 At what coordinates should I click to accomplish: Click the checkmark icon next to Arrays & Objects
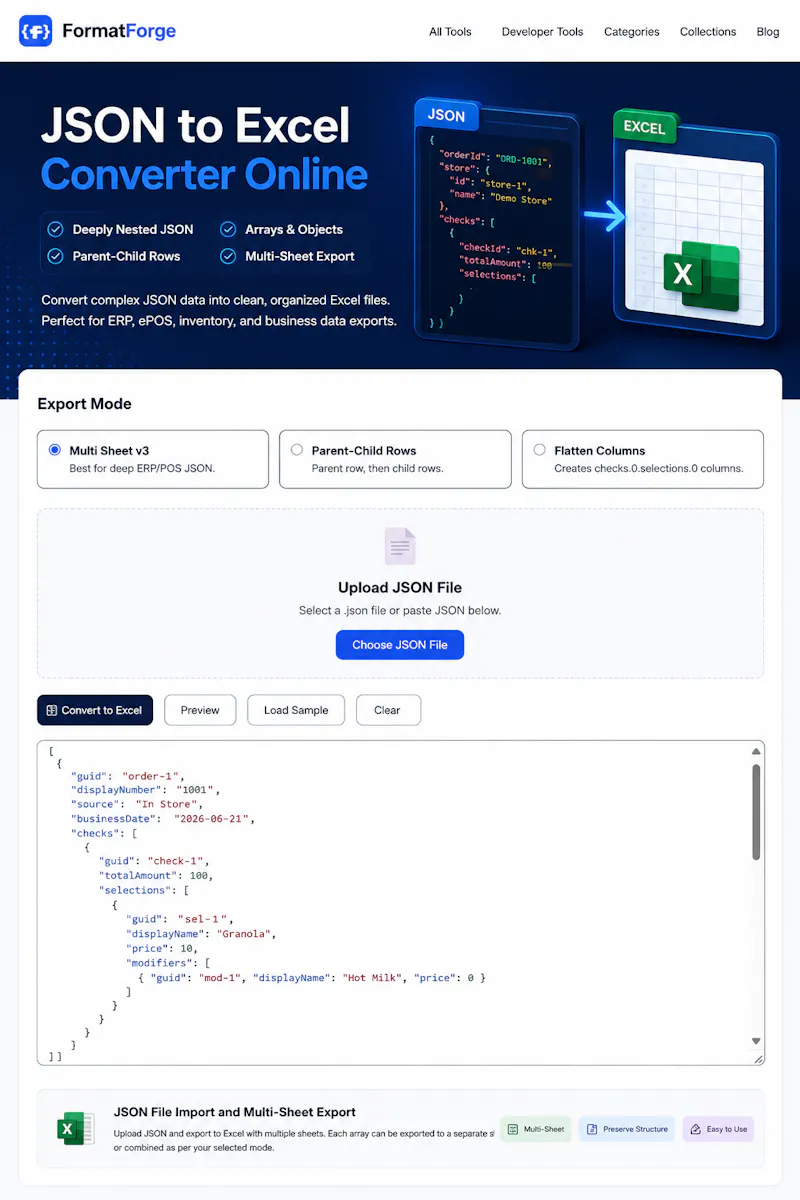228,229
